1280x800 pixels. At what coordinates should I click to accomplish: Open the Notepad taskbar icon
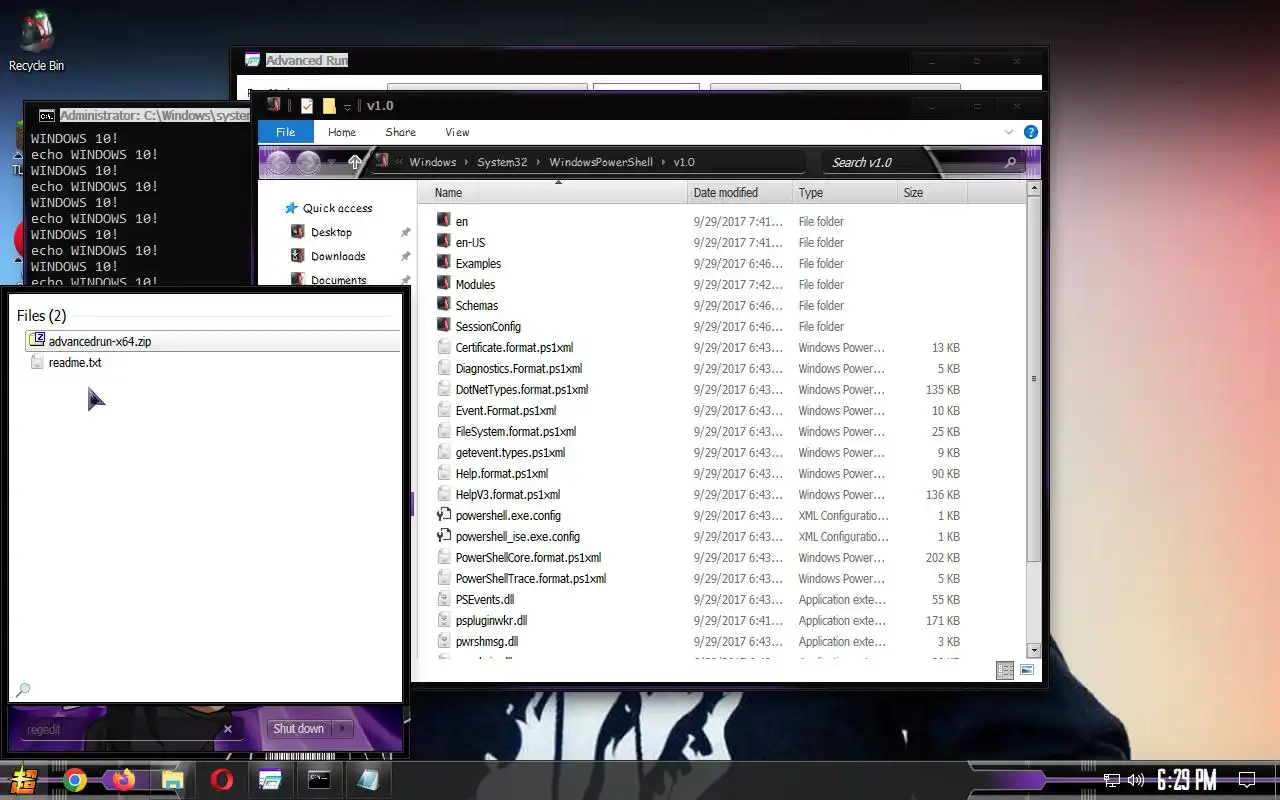click(x=368, y=780)
